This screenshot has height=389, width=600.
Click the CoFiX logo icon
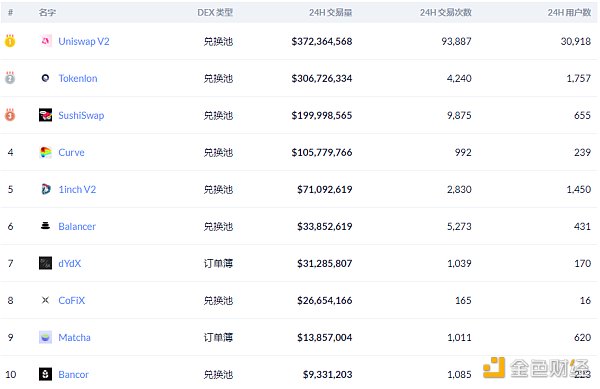pos(46,300)
